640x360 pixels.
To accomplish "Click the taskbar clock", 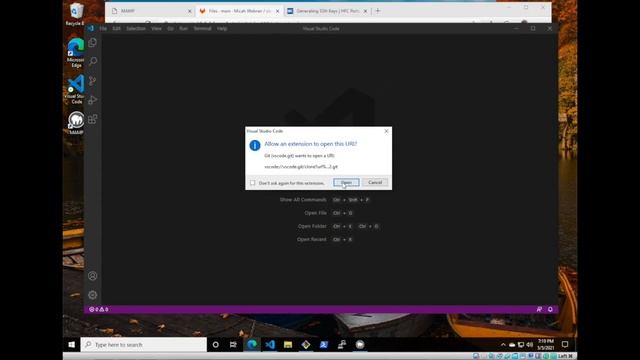I will pos(546,344).
